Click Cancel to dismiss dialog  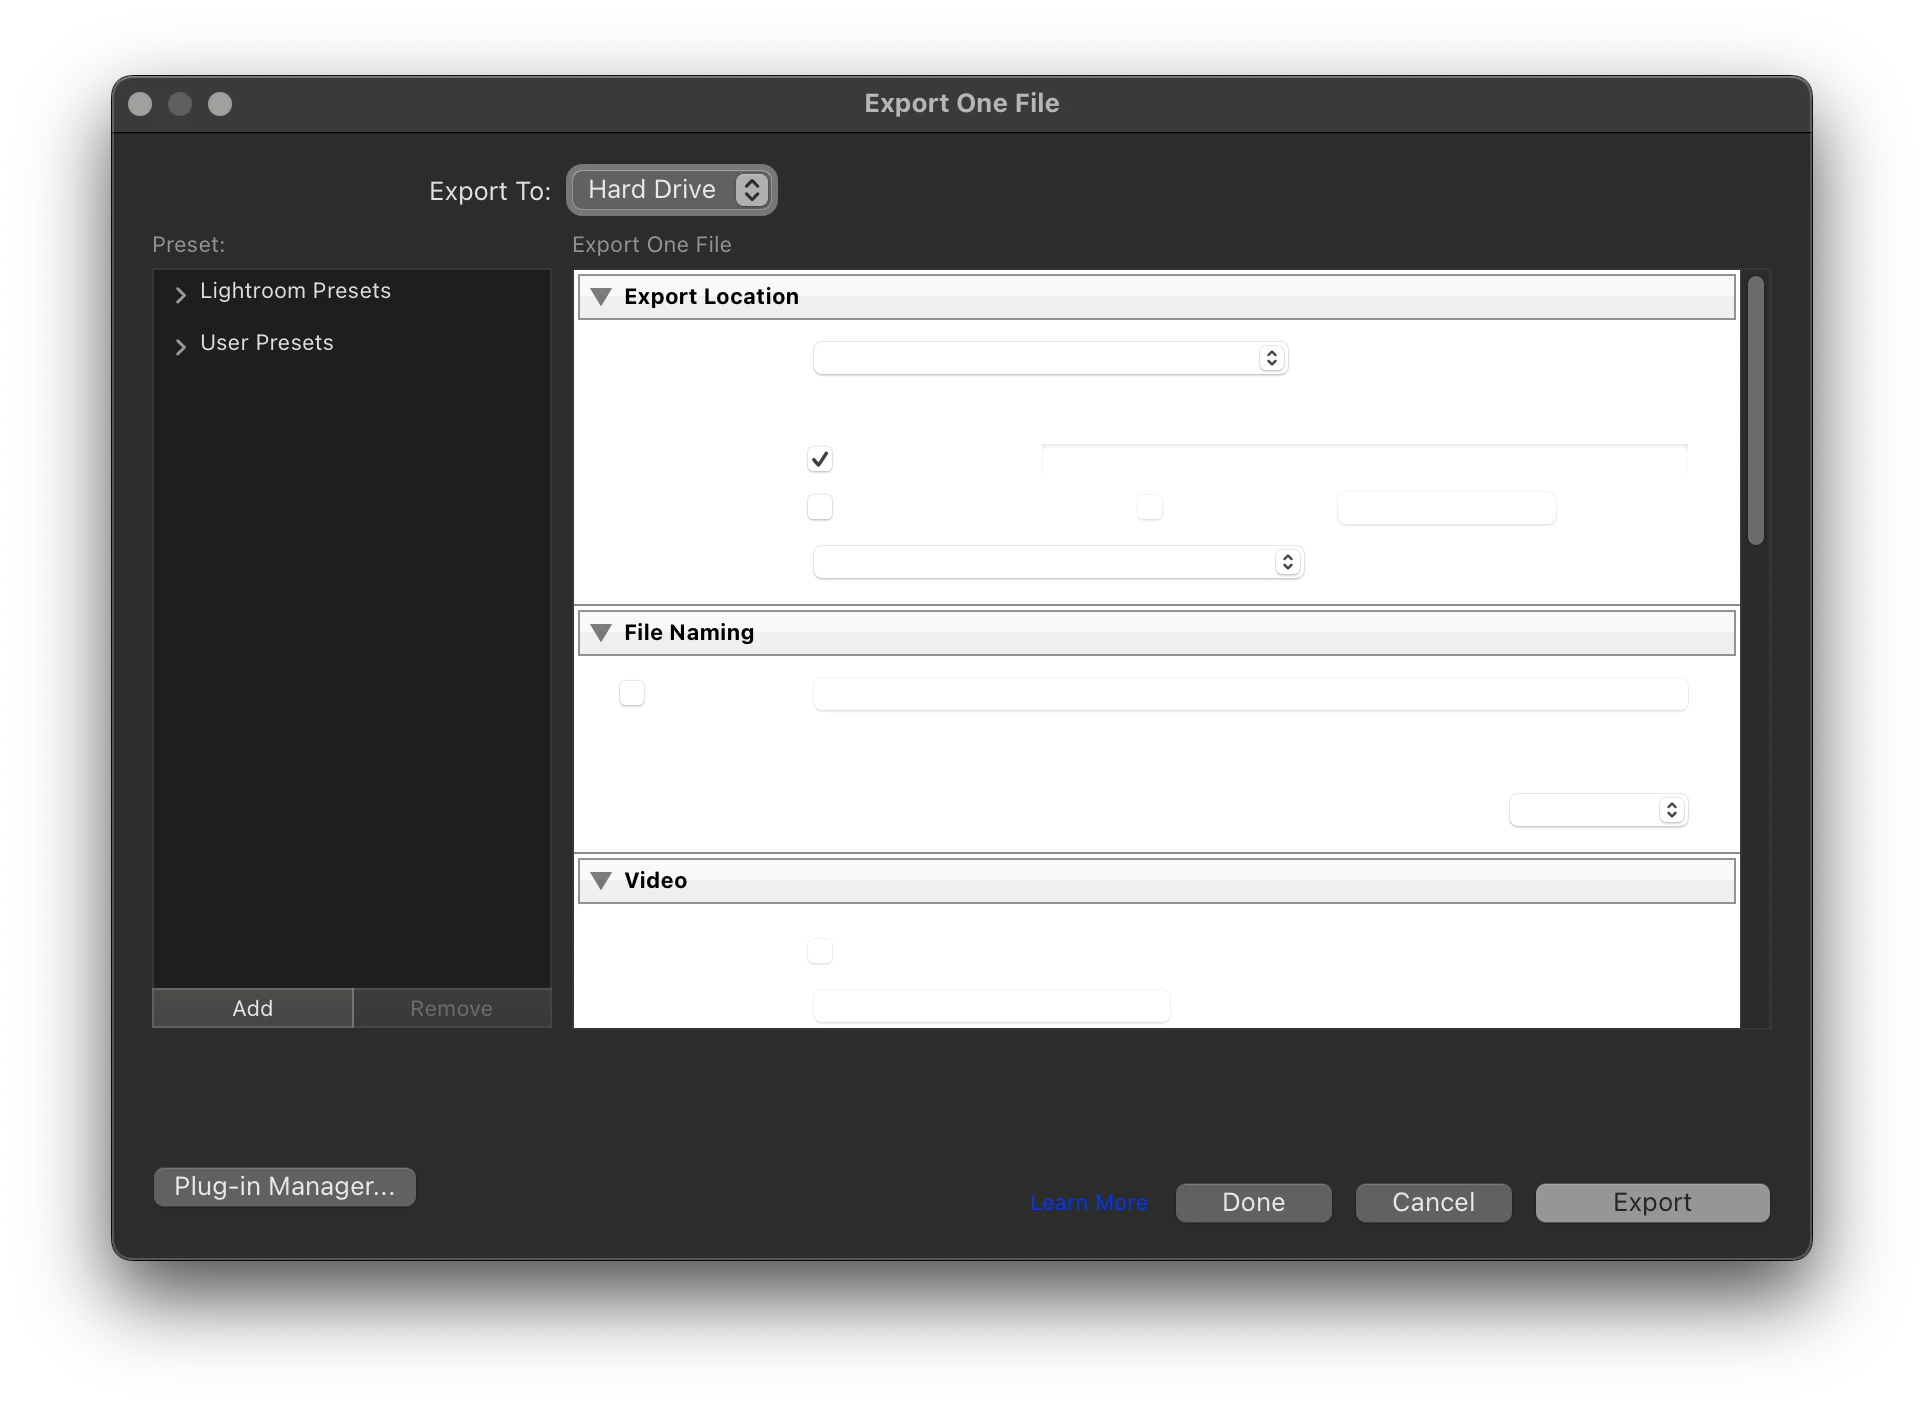tap(1433, 1203)
